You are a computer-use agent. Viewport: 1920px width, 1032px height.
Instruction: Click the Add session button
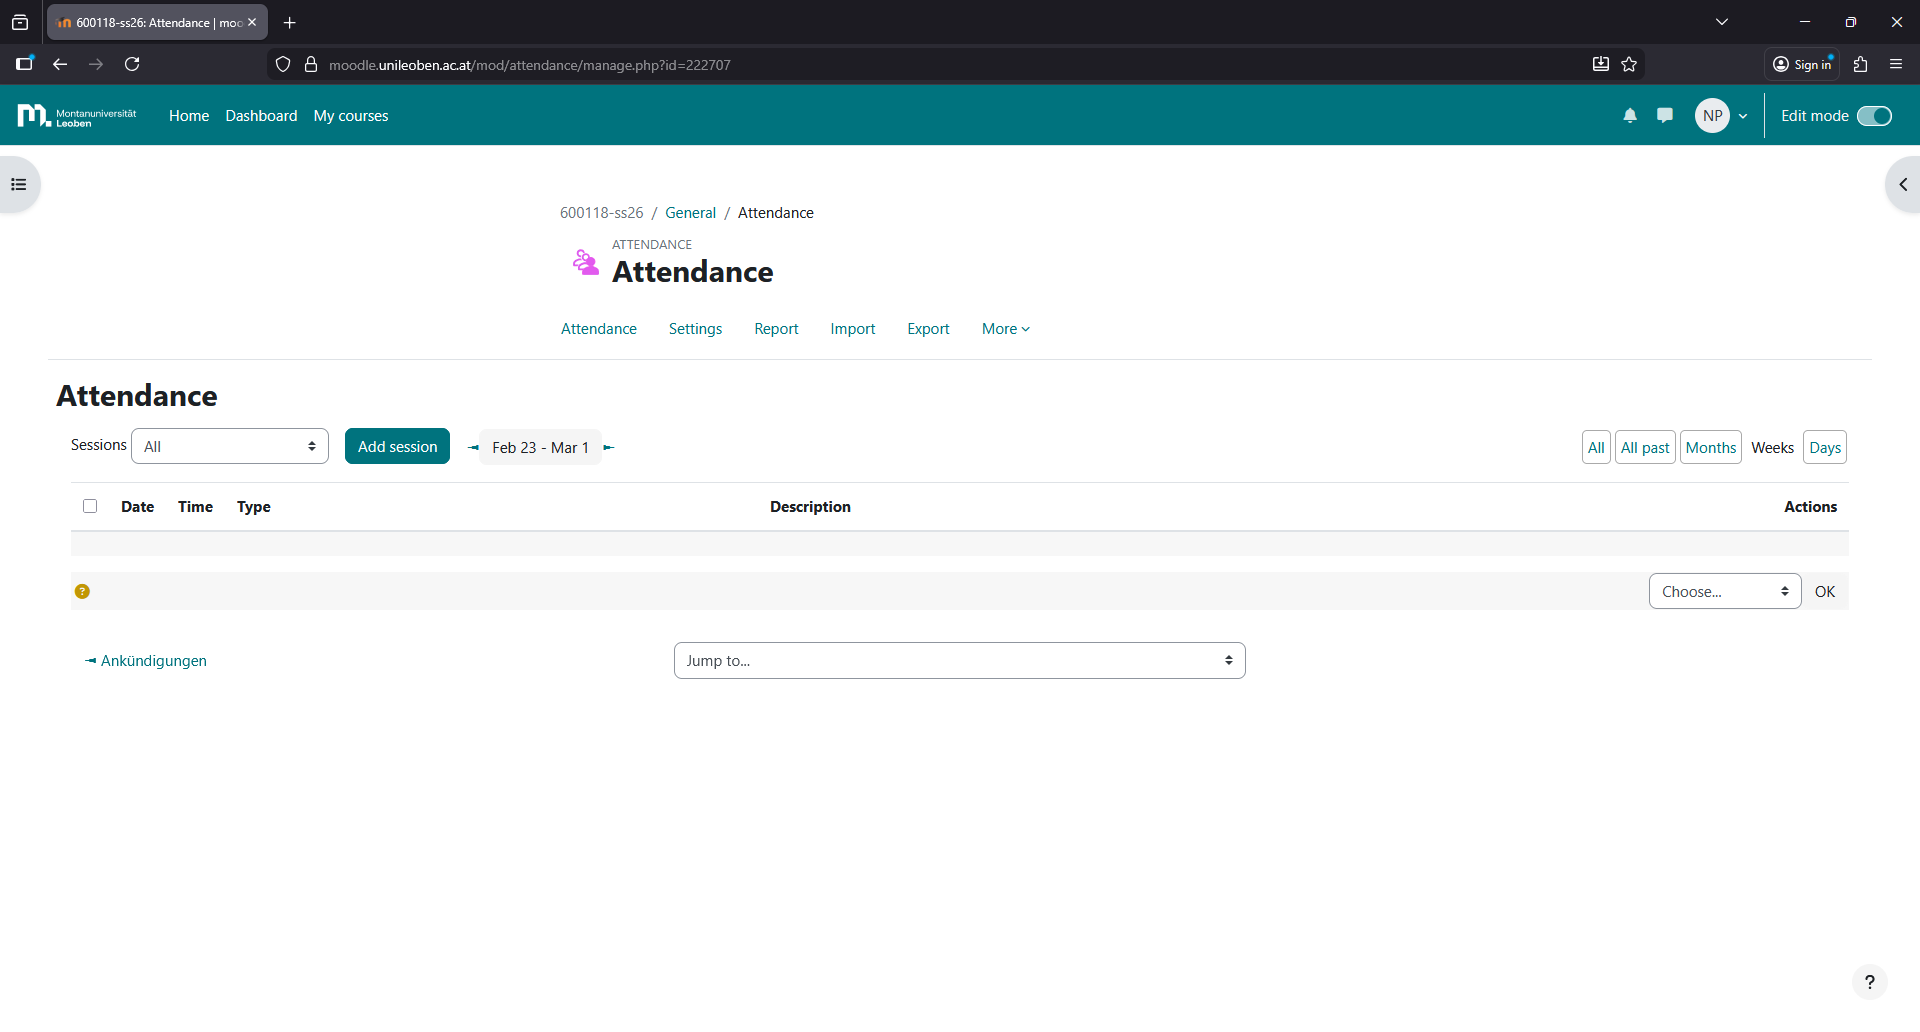397,447
